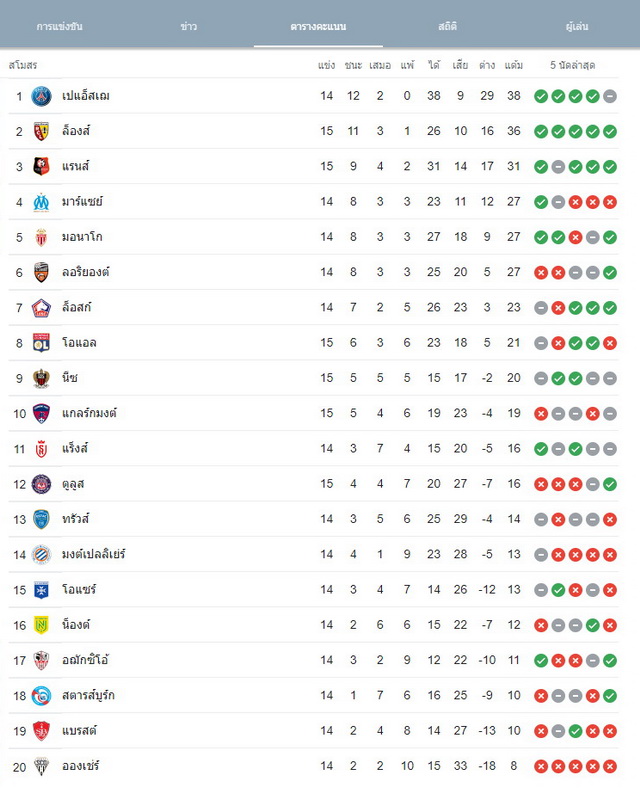
Task: Click PSG's most recent draw result icon
Action: point(610,96)
